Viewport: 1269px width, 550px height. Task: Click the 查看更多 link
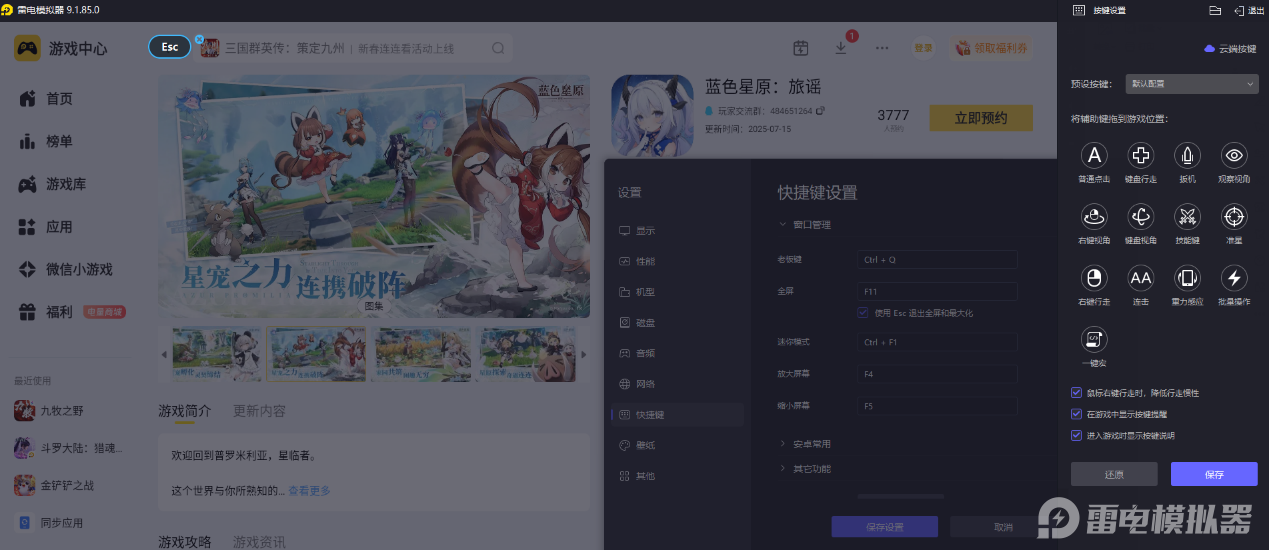[x=309, y=491]
